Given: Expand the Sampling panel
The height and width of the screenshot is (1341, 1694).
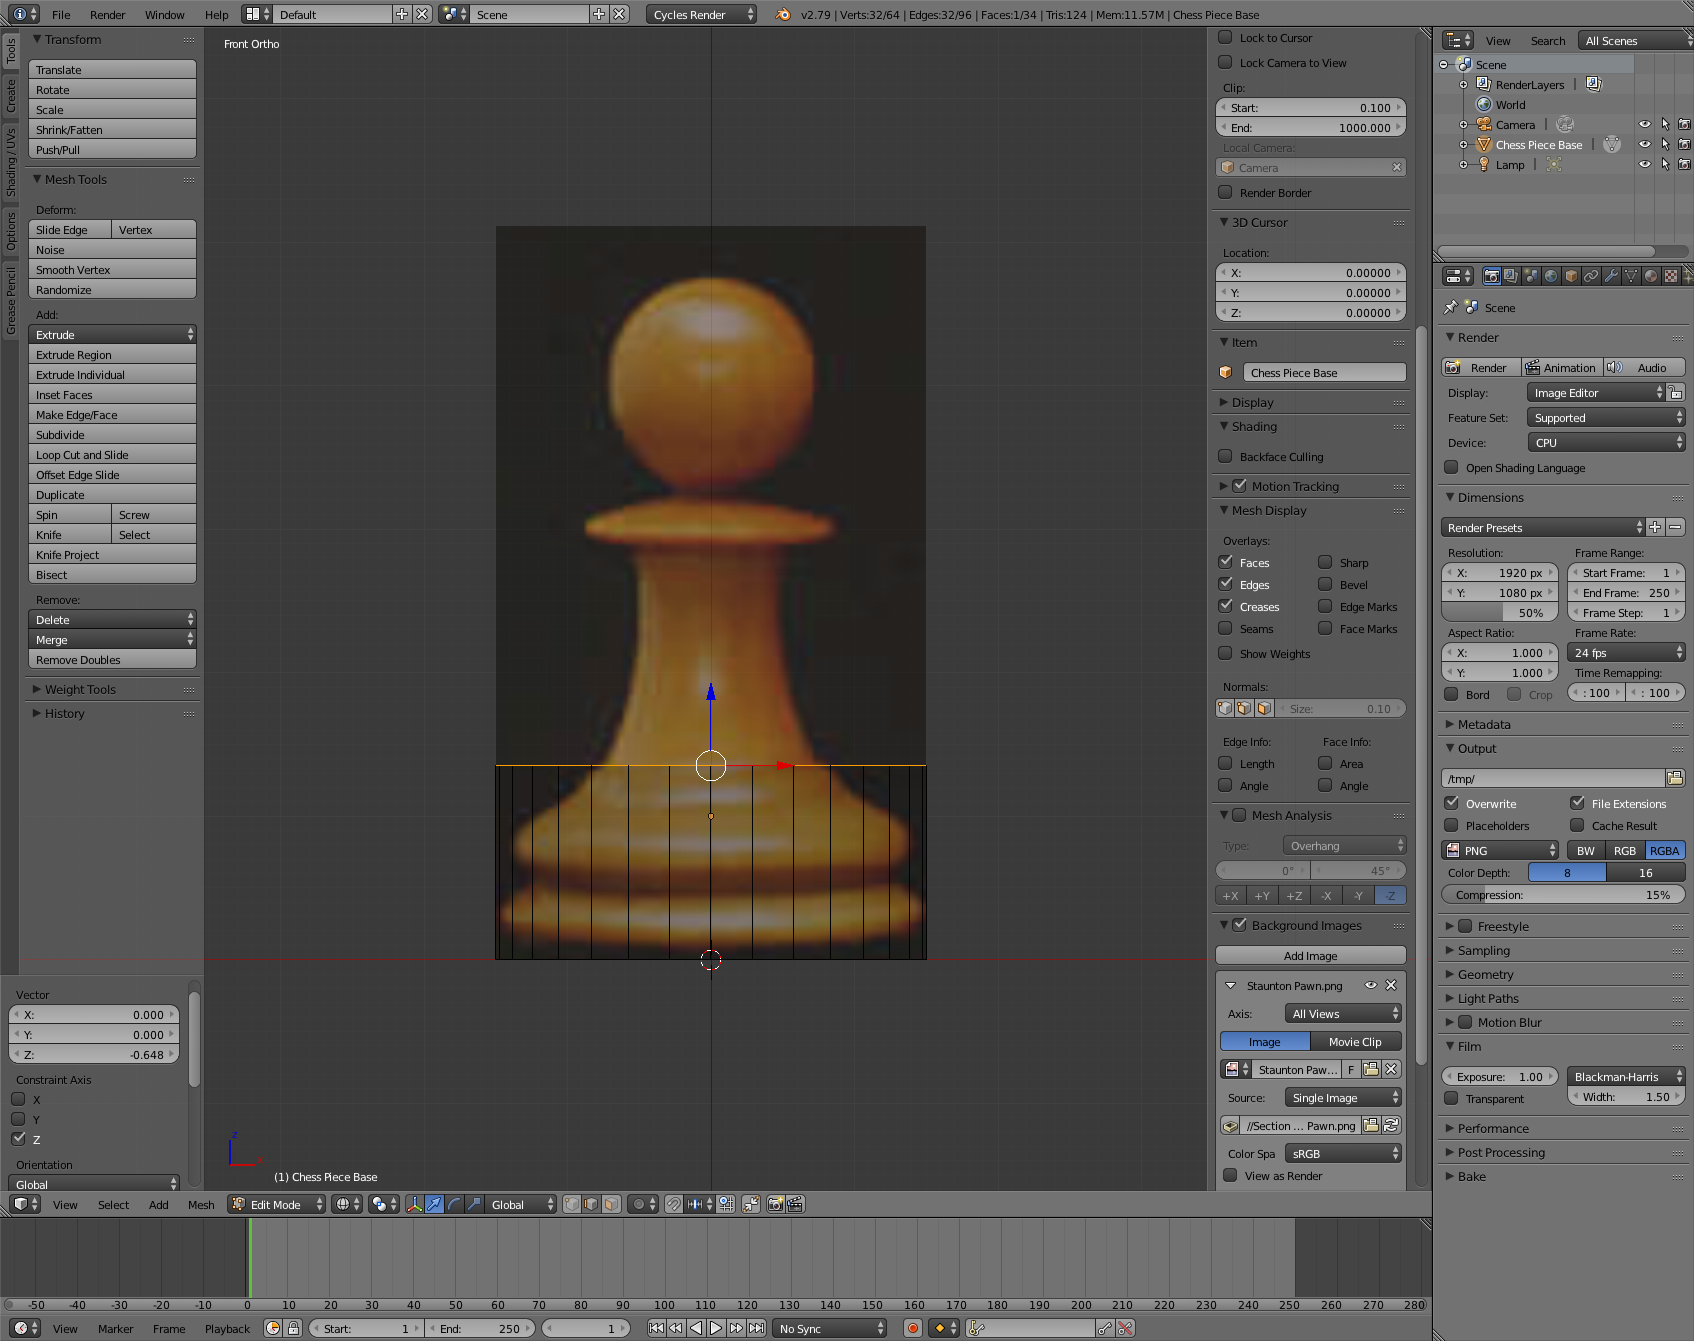Looking at the screenshot, I should pyautogui.click(x=1484, y=950).
